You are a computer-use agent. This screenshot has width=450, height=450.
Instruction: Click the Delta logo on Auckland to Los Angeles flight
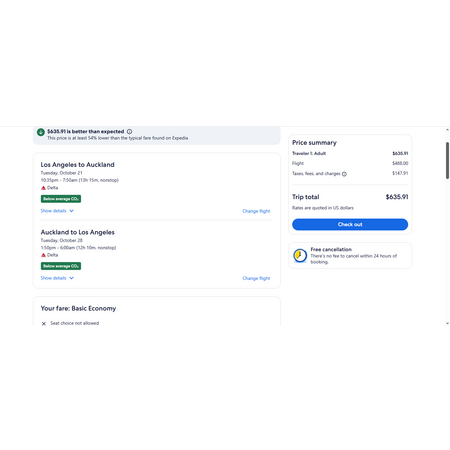43,255
